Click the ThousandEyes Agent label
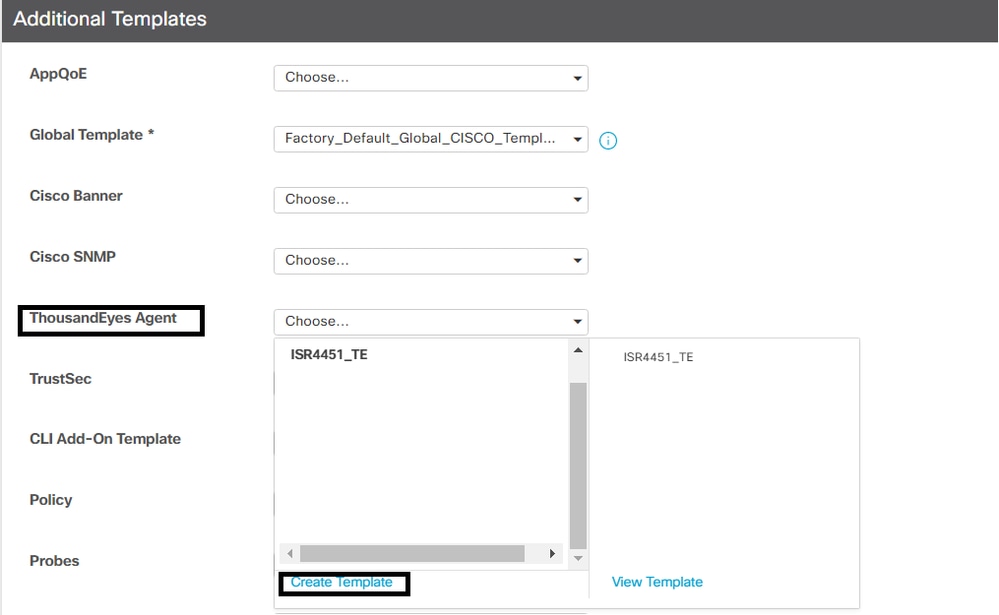Viewport: 999px width, 615px height. point(103,318)
